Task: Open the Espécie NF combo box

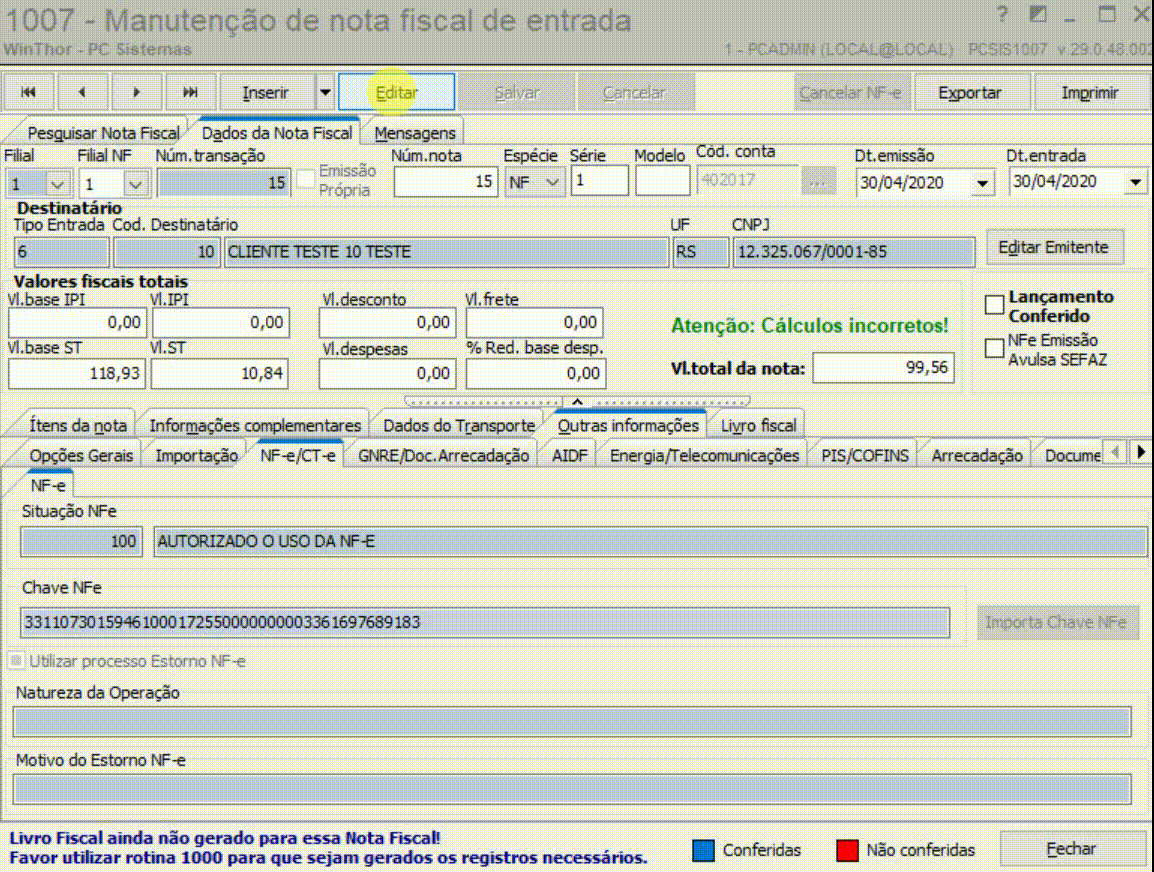Action: tap(535, 182)
